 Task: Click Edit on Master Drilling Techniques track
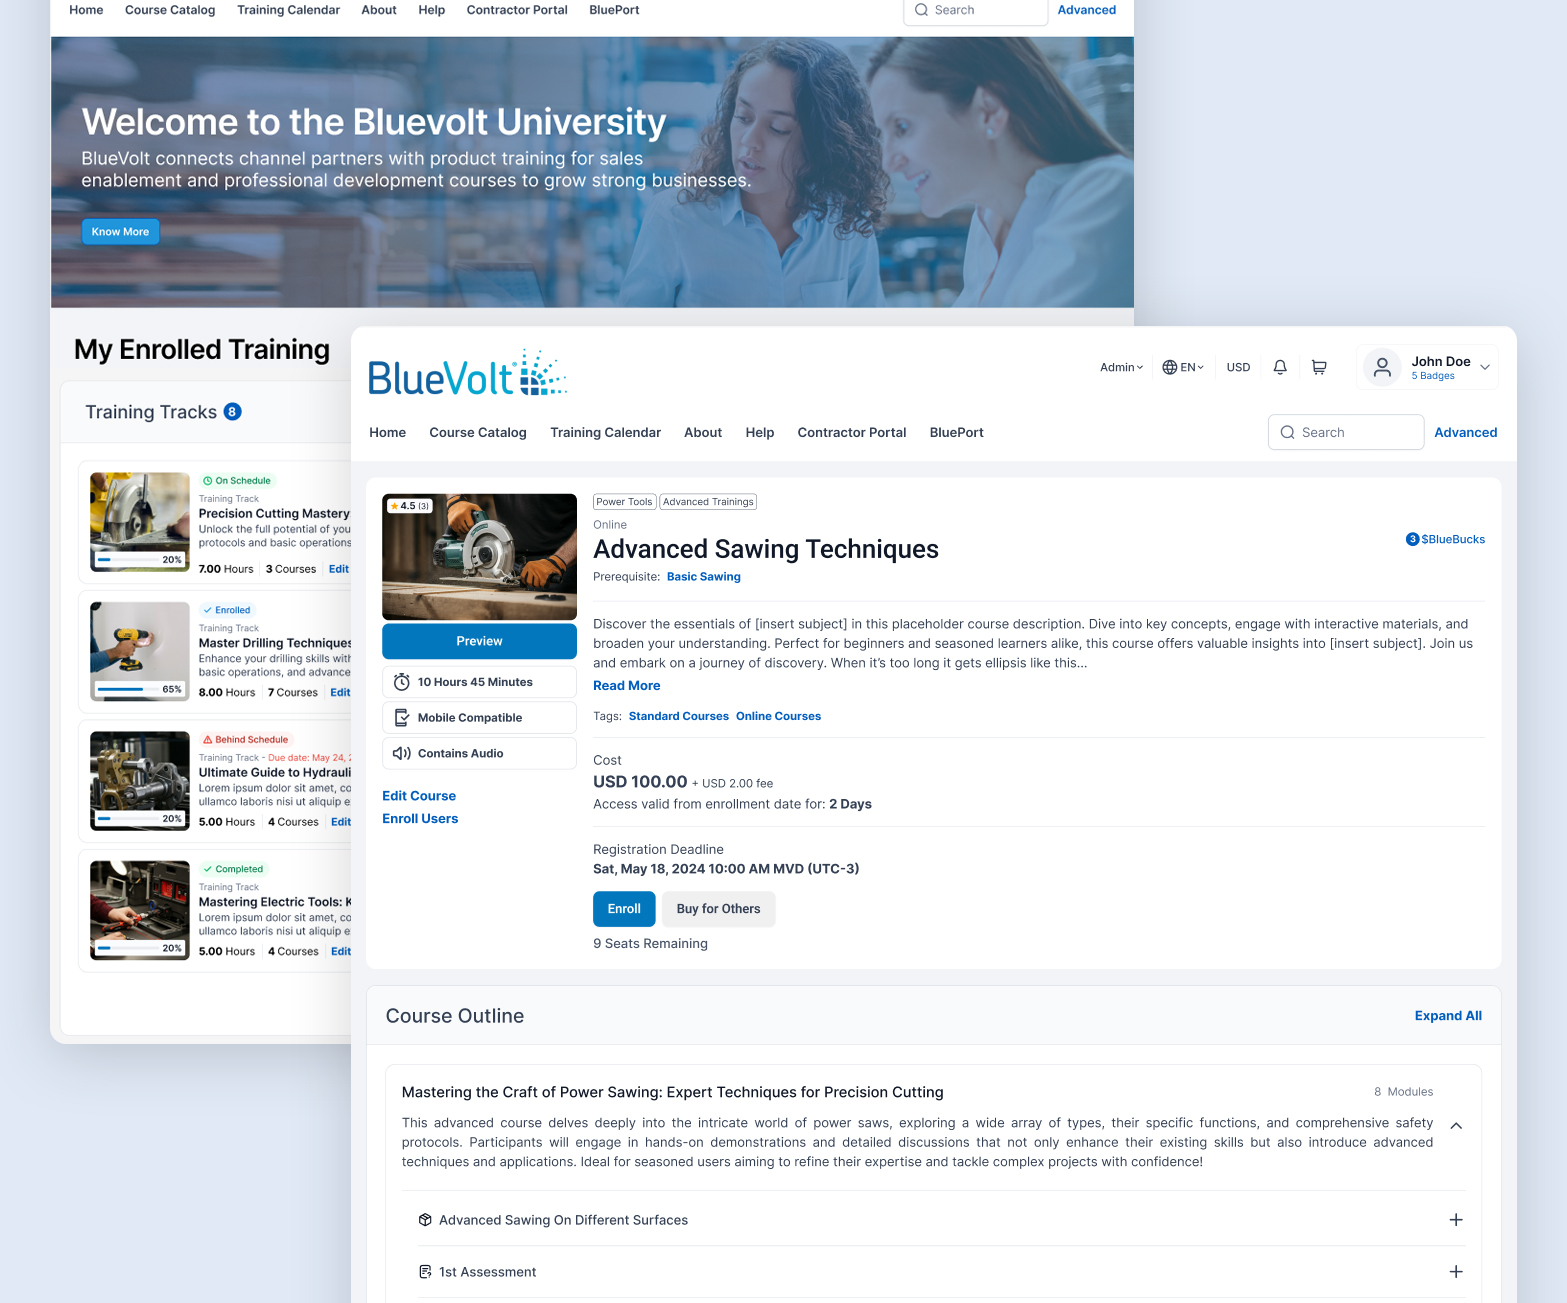340,693
